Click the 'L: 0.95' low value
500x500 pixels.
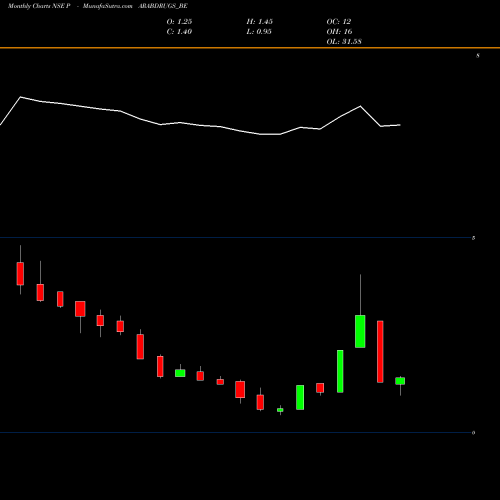[259, 32]
